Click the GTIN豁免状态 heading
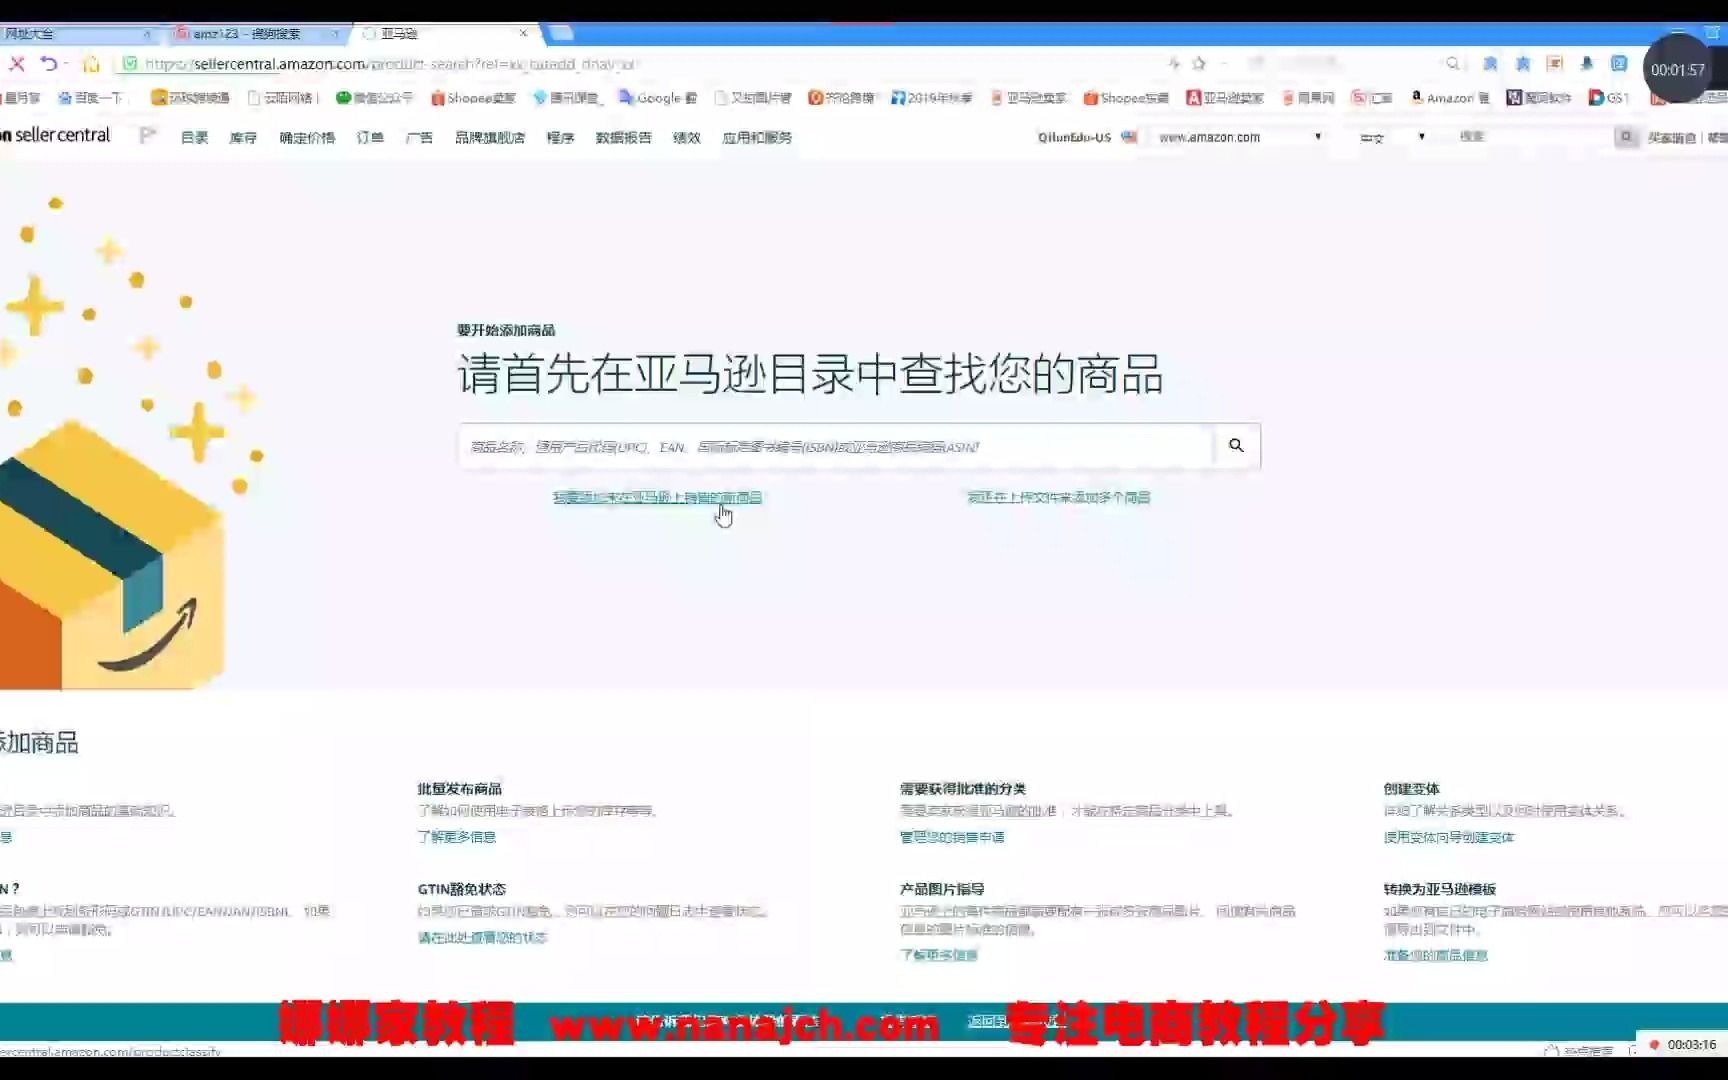The height and width of the screenshot is (1080, 1728). tap(462, 889)
